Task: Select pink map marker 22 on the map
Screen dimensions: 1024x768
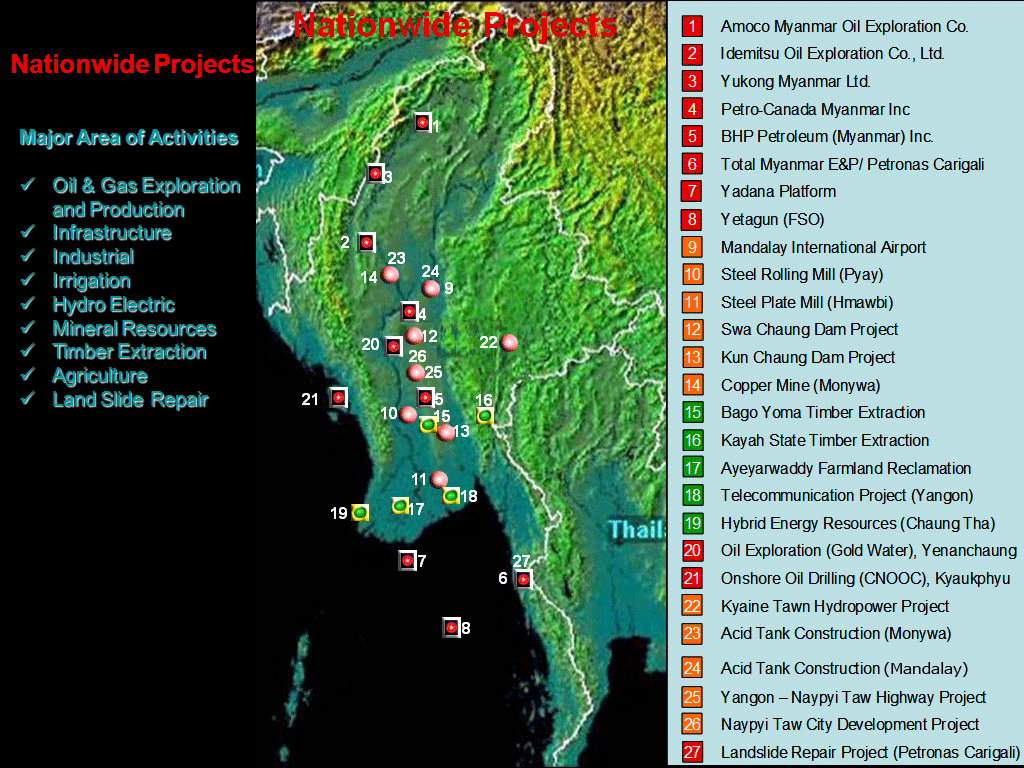Action: [510, 342]
